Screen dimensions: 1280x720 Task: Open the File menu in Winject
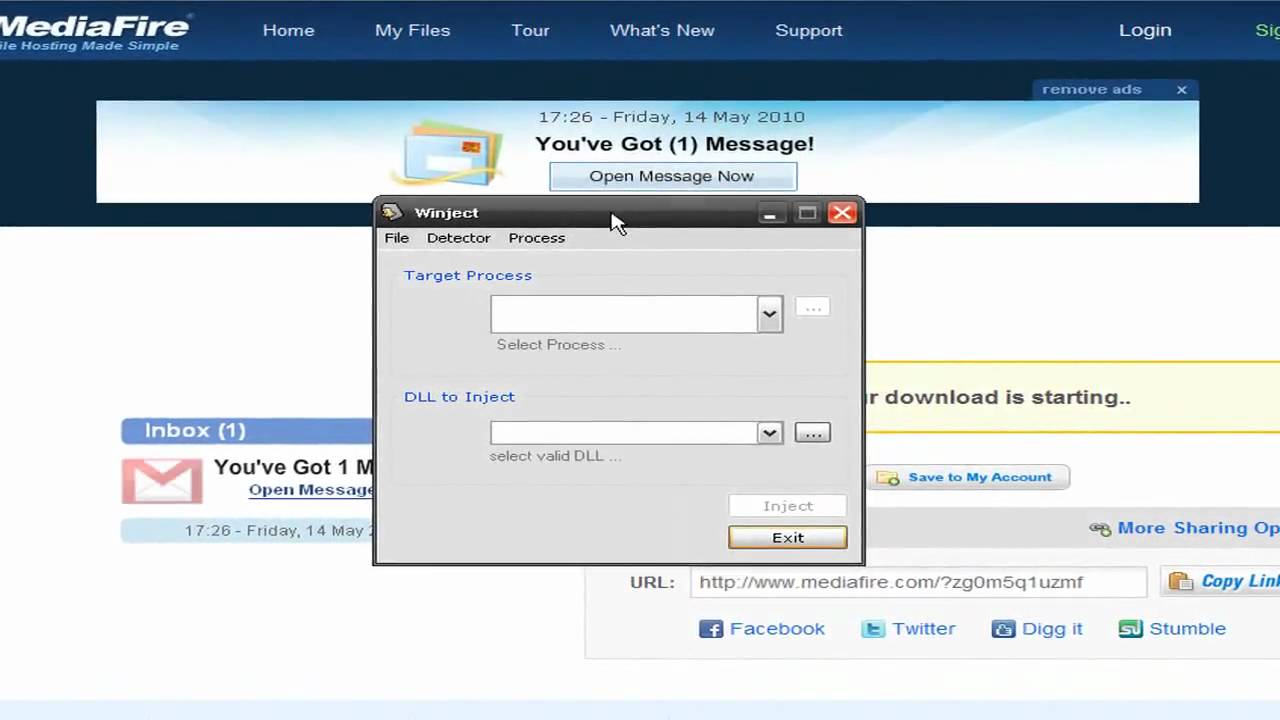click(397, 238)
